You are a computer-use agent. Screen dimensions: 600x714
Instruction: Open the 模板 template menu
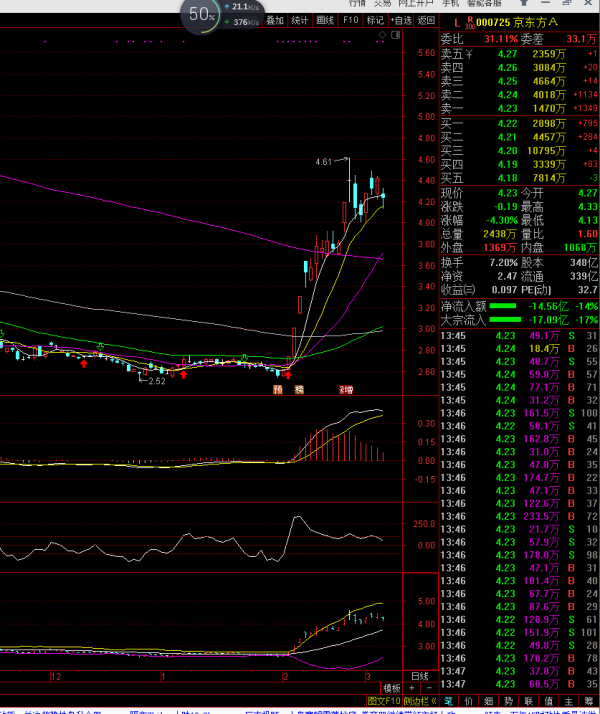coord(392,688)
